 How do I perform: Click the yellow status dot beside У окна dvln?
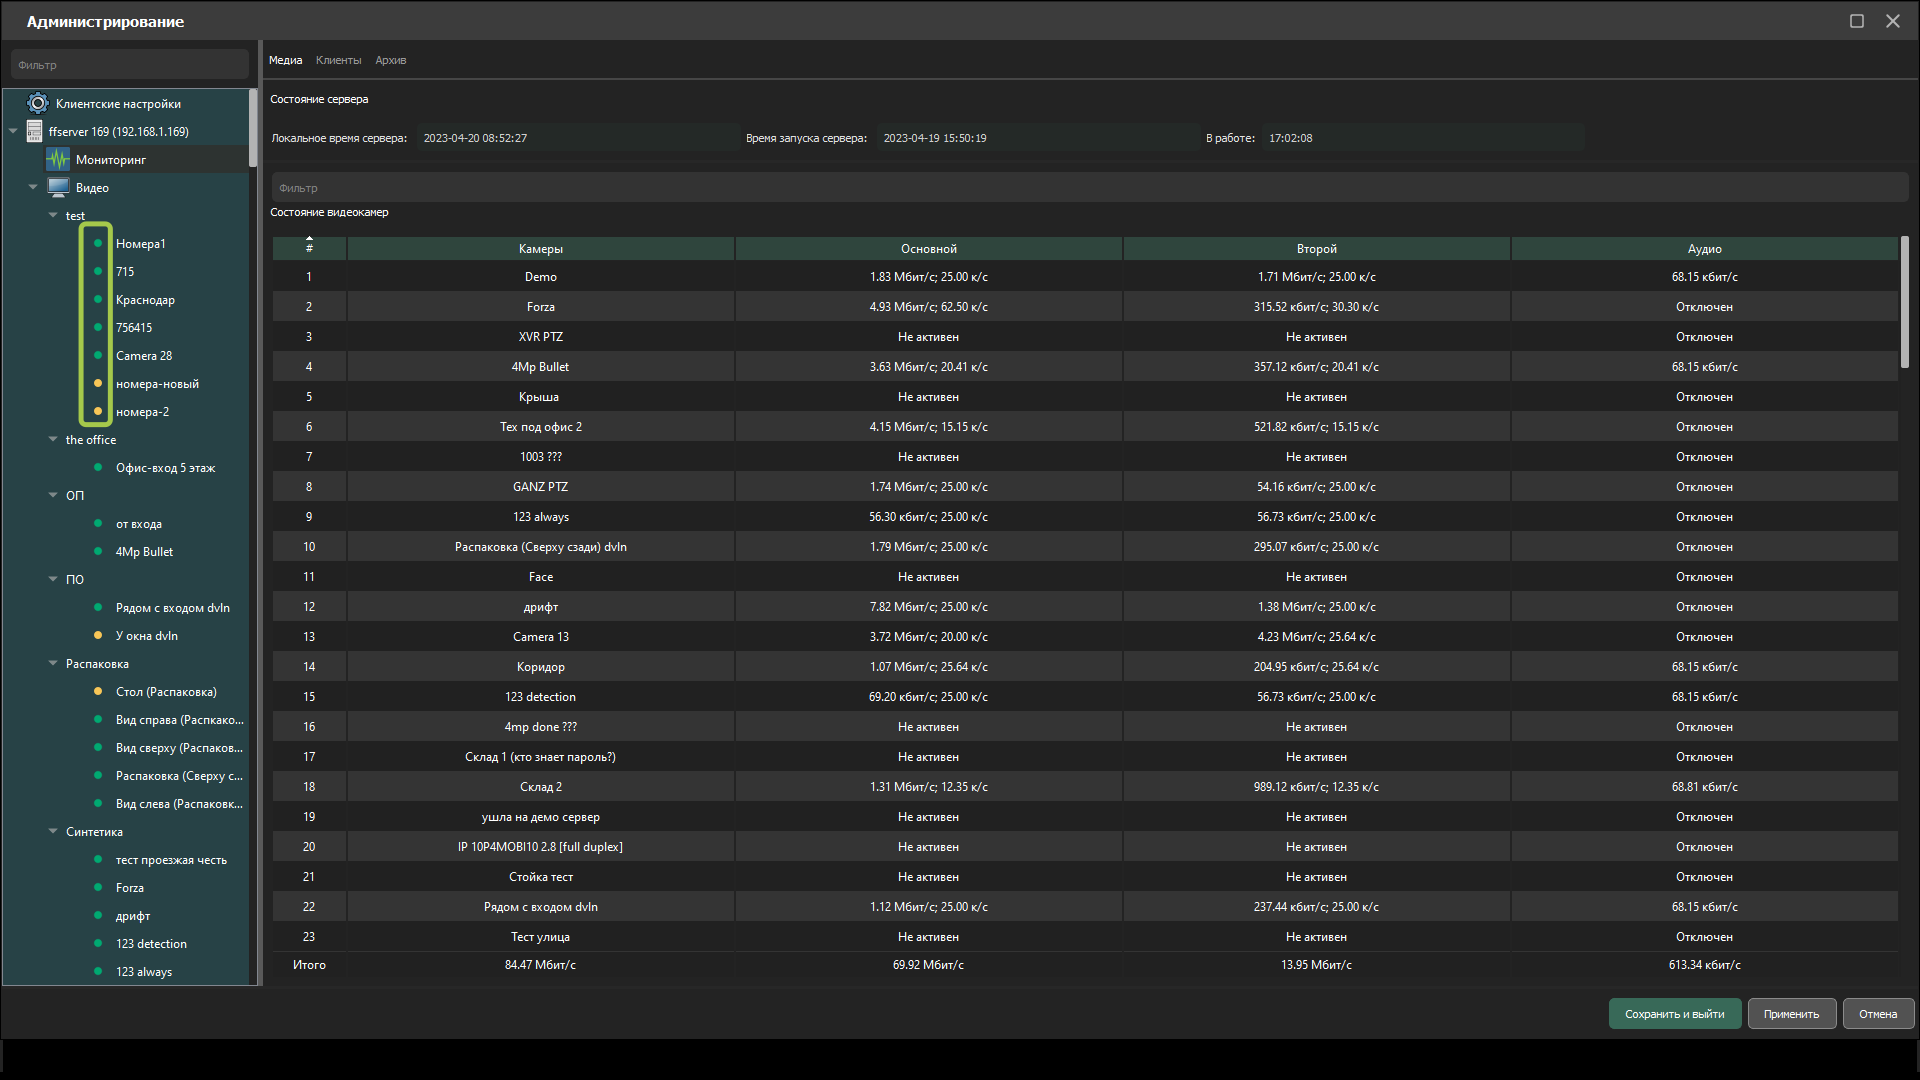(98, 635)
